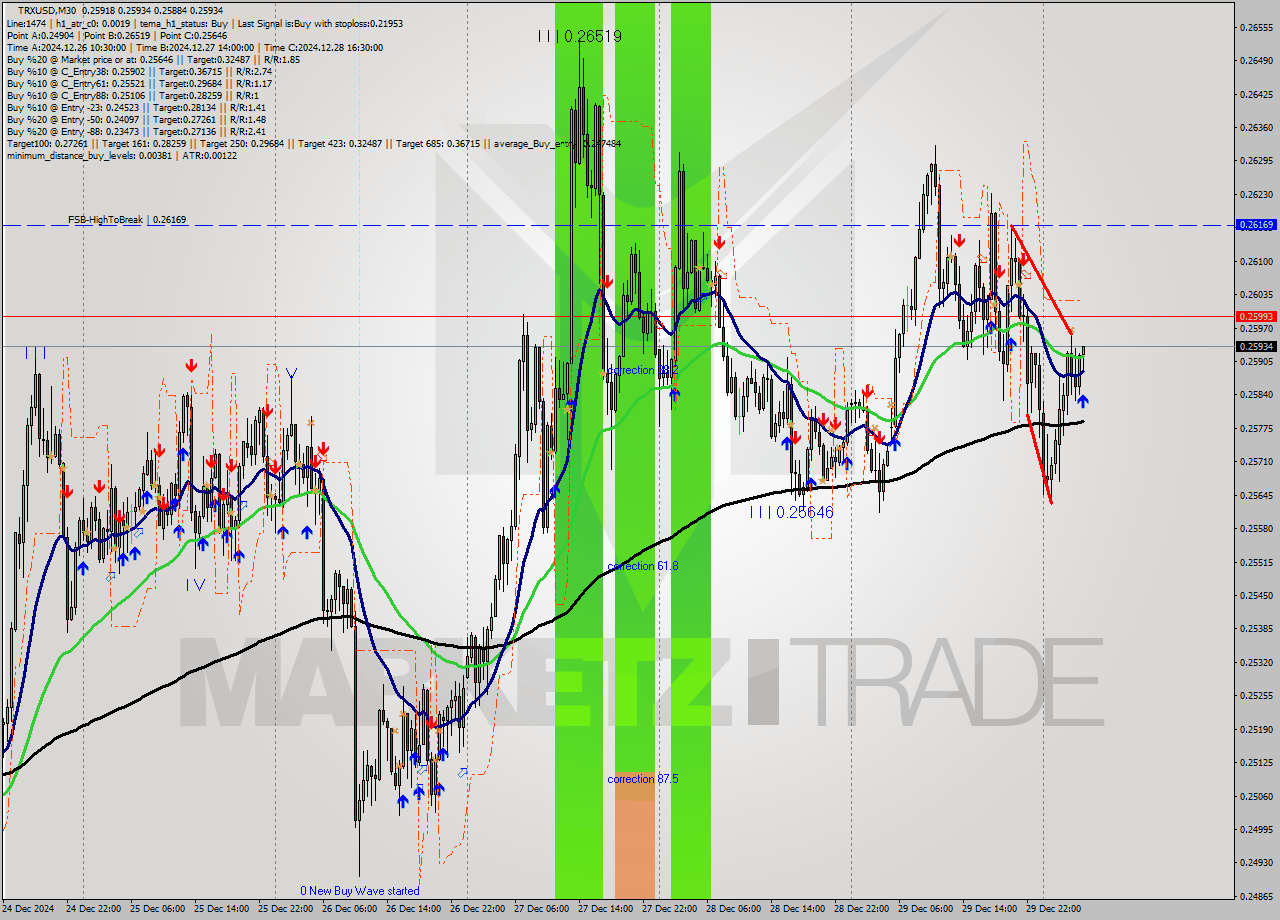Click the 'Target100: 0.27261' targets line
Viewport: 1280px width, 920px height.
[313, 143]
